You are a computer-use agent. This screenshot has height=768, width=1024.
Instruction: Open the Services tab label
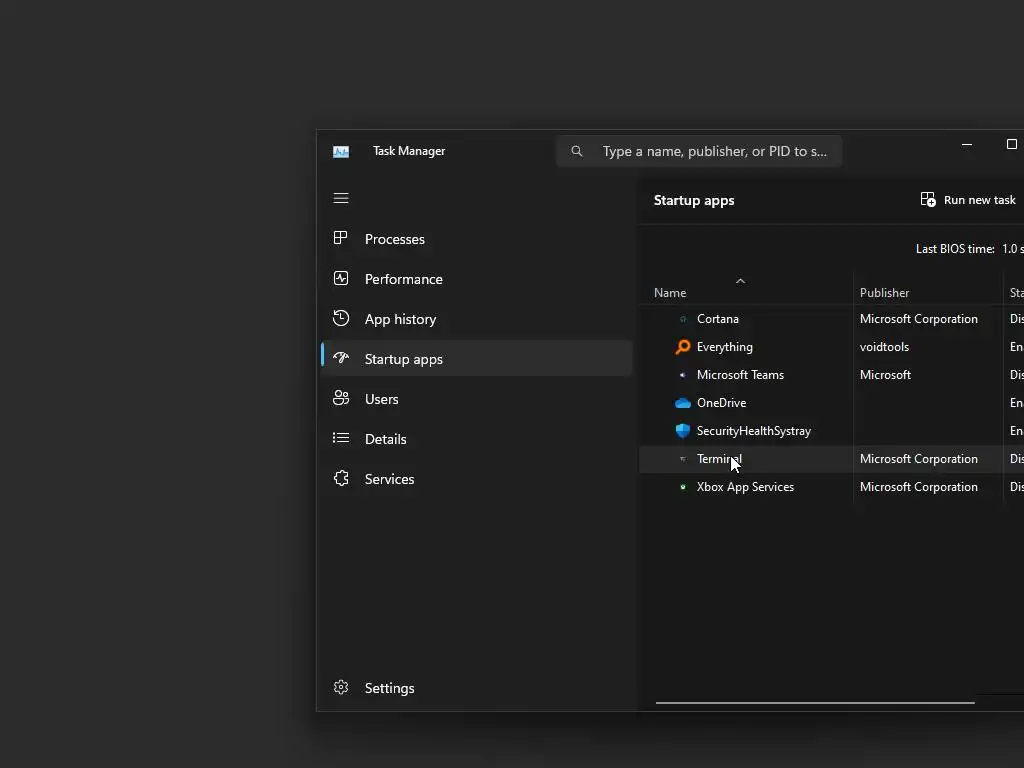(x=389, y=479)
